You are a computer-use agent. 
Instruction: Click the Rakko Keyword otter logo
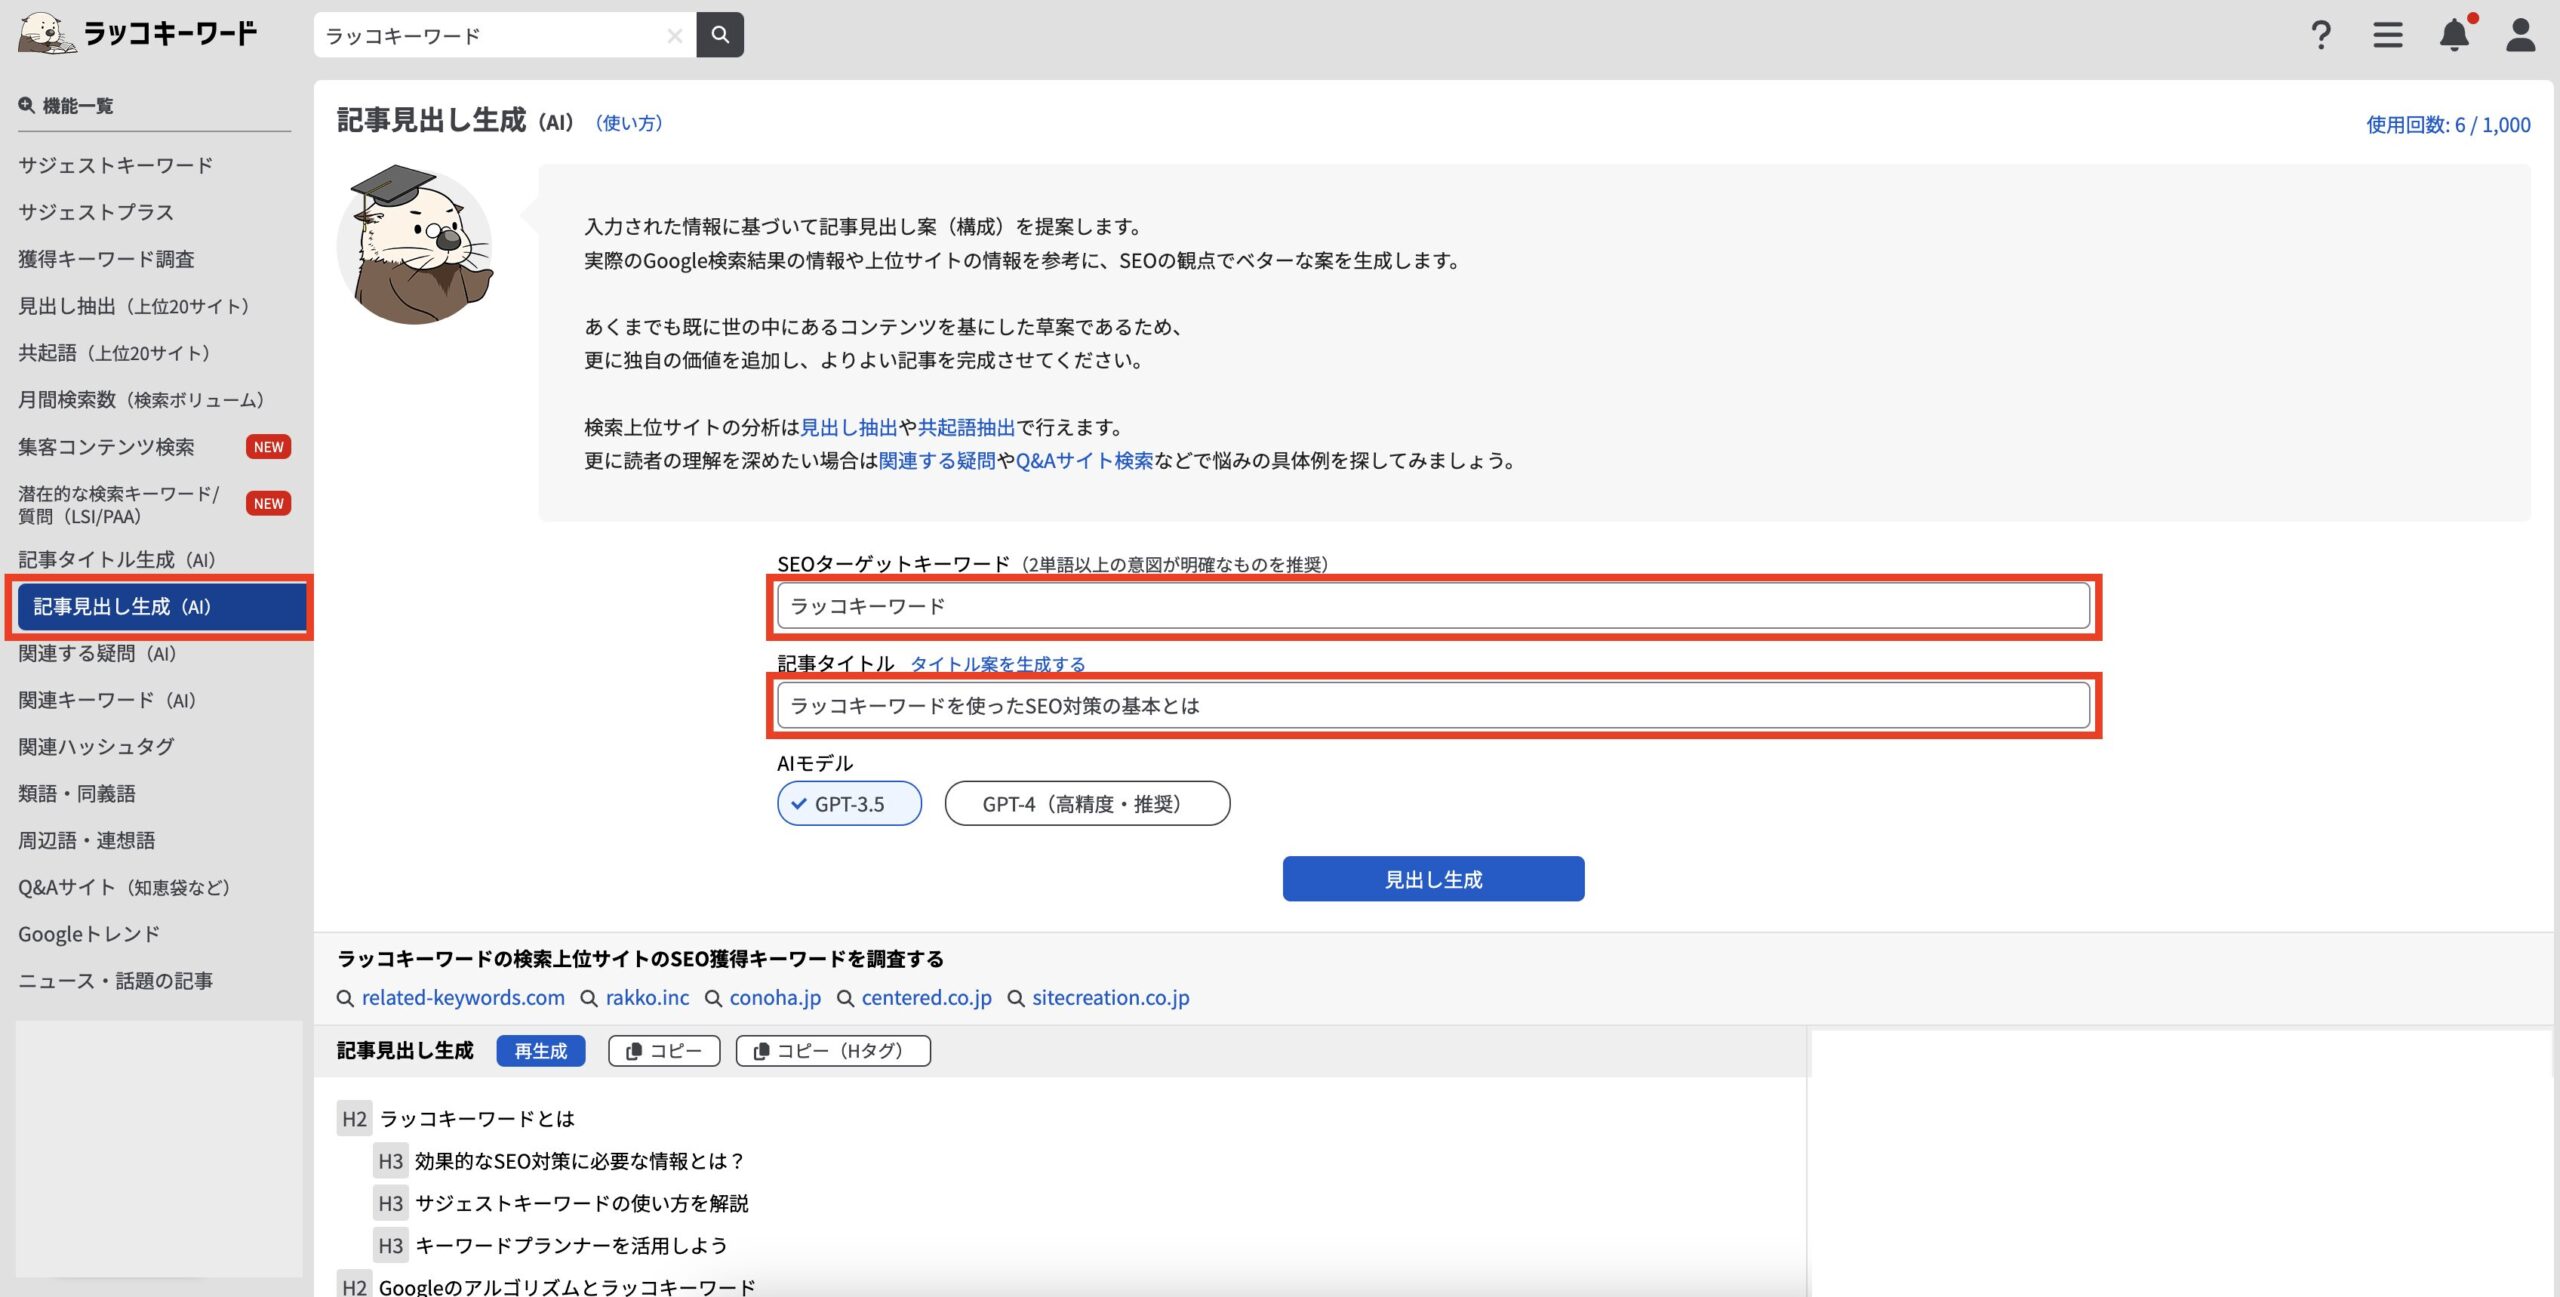pos(138,33)
